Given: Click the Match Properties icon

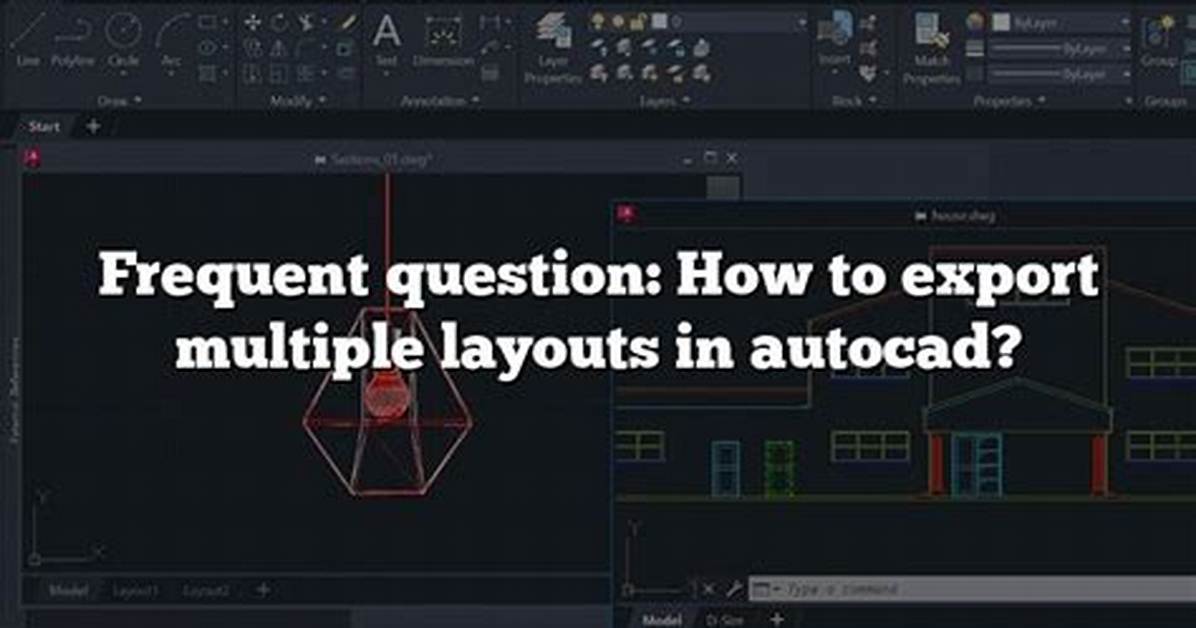Looking at the screenshot, I should [931, 47].
